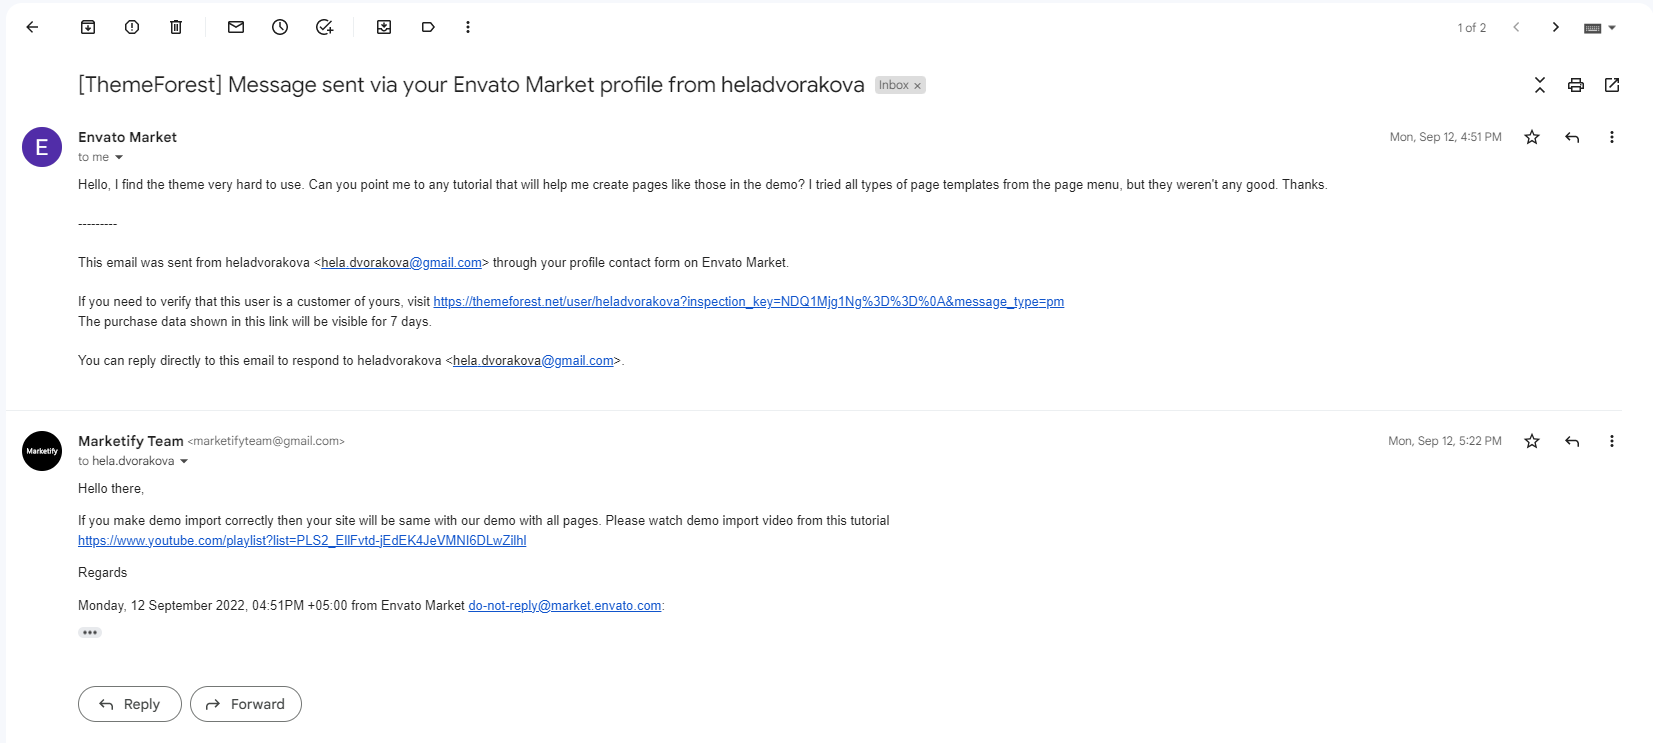This screenshot has height=743, width=1653.
Task: Expand details next to hela.dvorakova recipient
Action: [184, 462]
